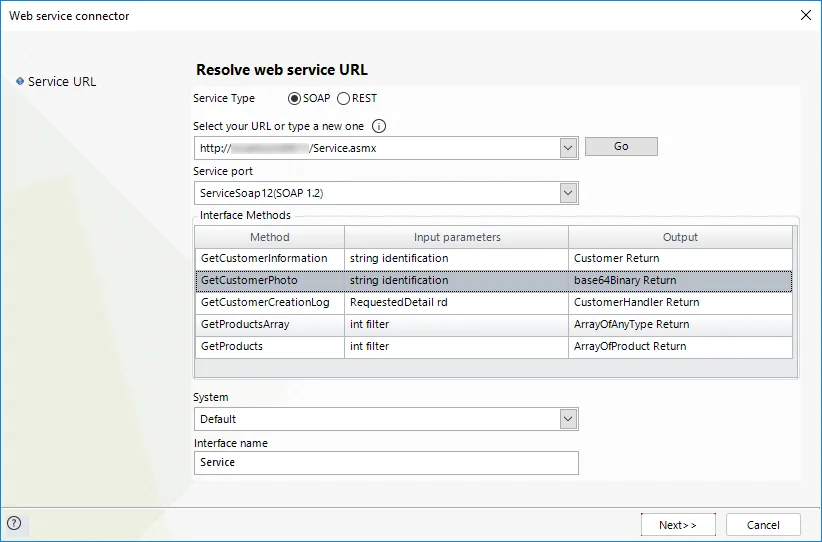
Task: Expand the System dropdown arrow
Action: [568, 419]
